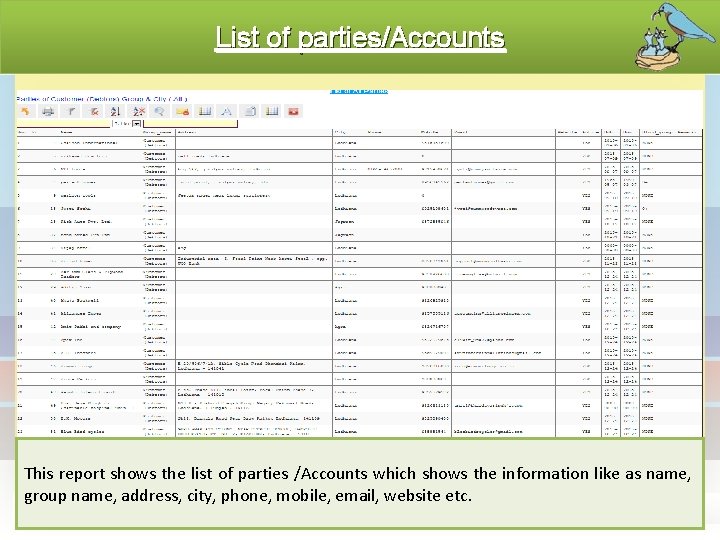Click the clear filter icon beside the flag icon
Image resolution: width=720 pixels, height=540 pixels.
tap(93, 111)
